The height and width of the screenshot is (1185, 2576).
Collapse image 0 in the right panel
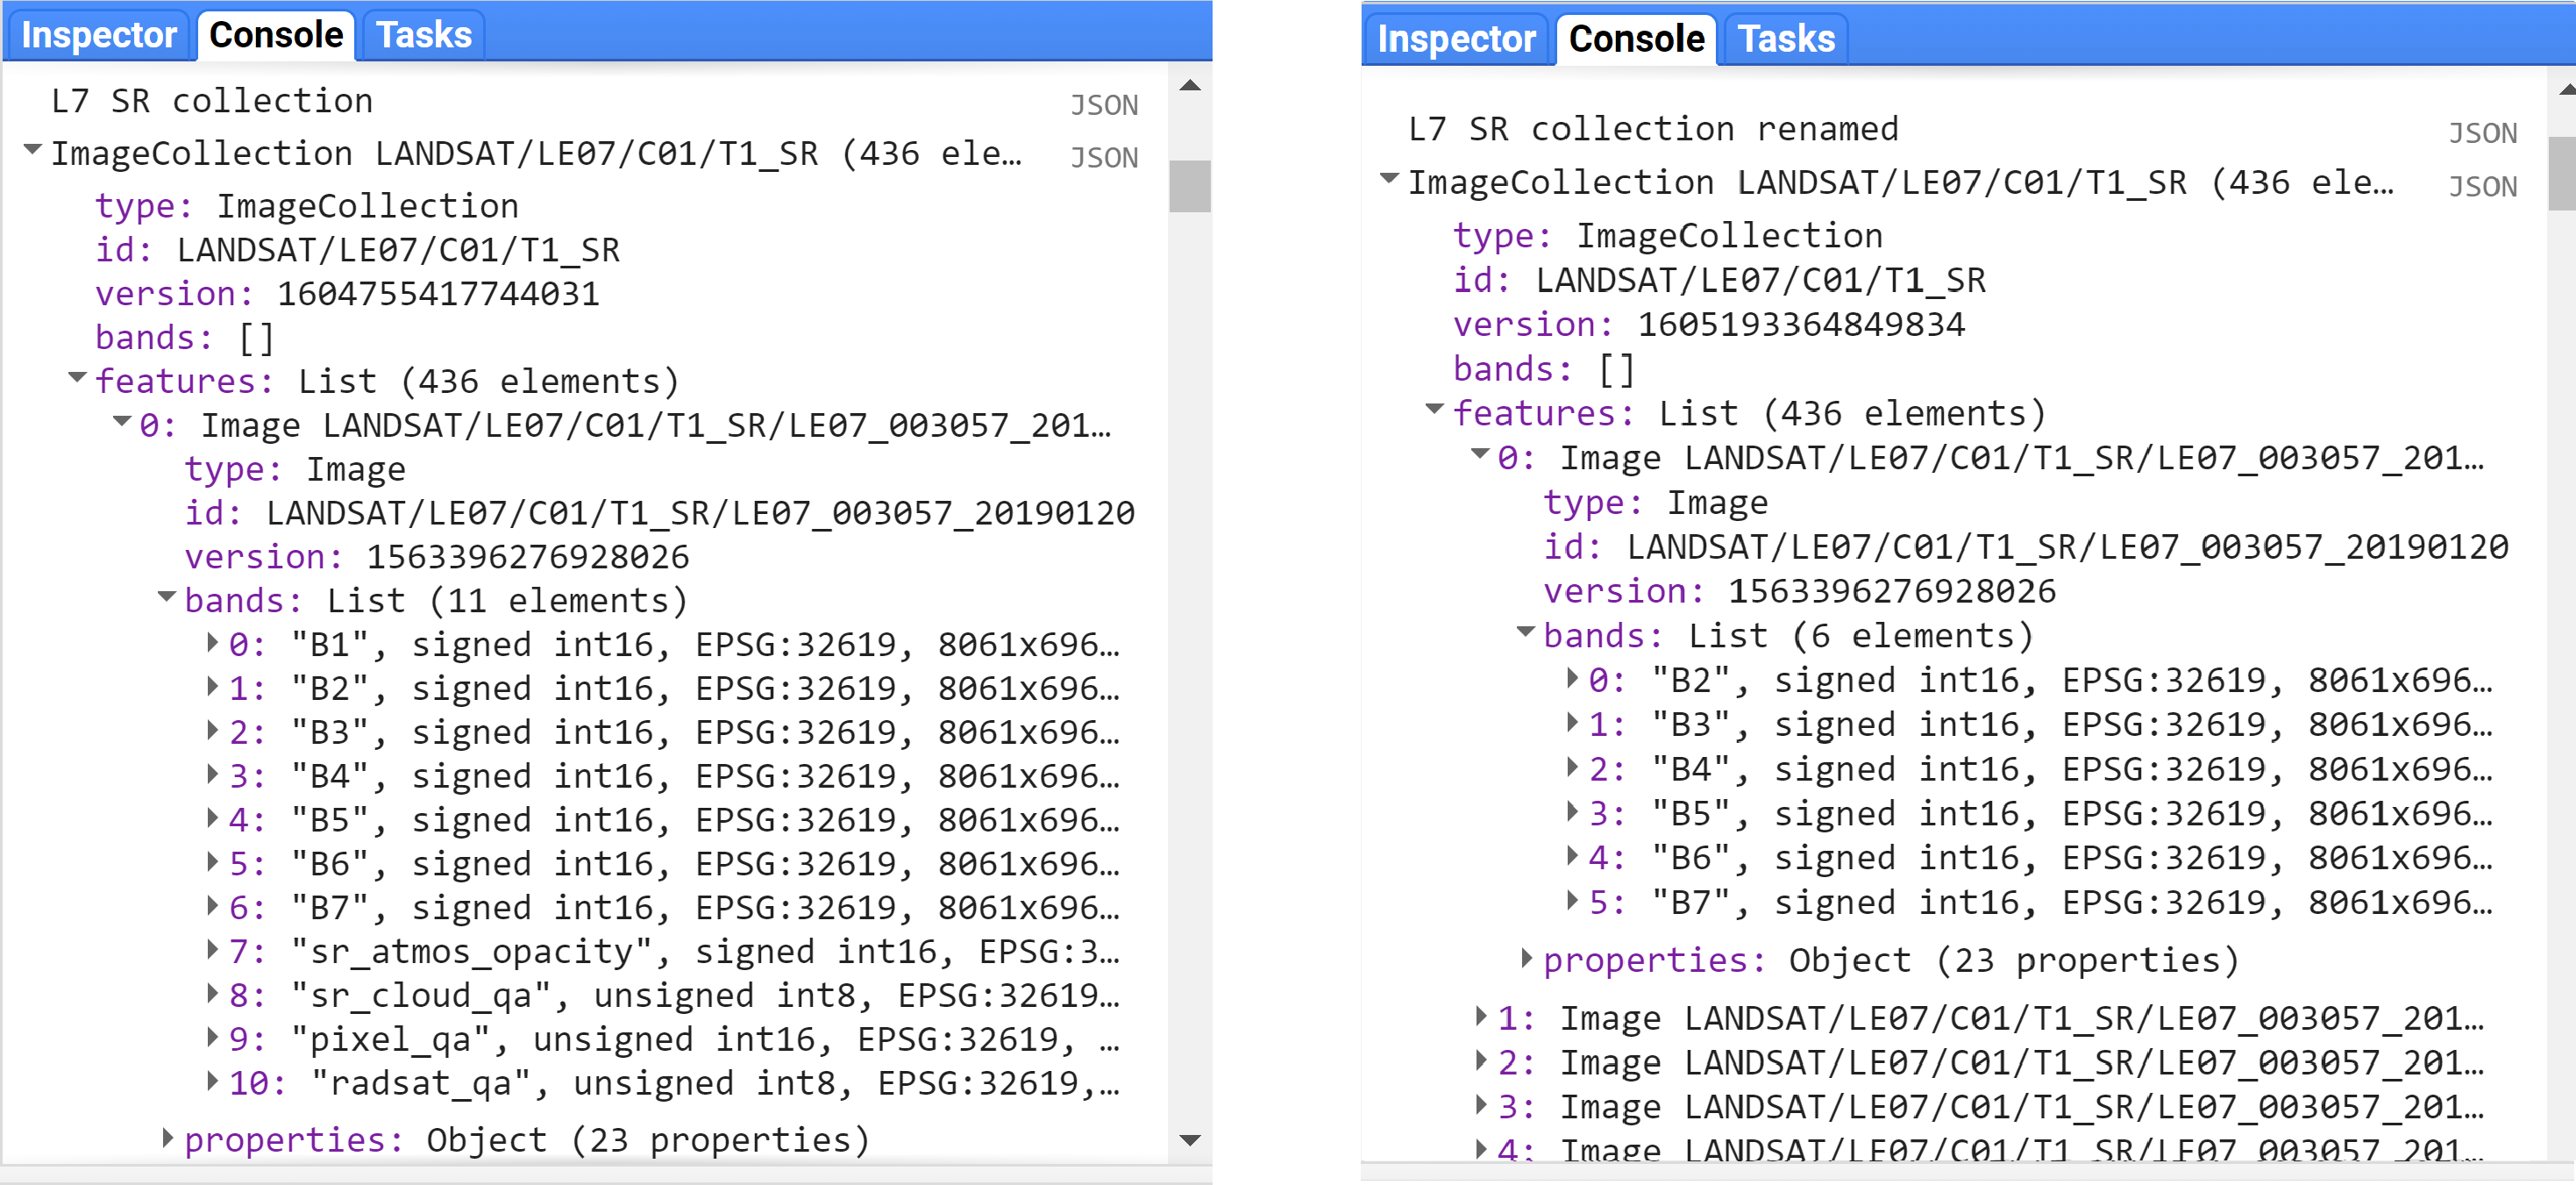(1481, 454)
